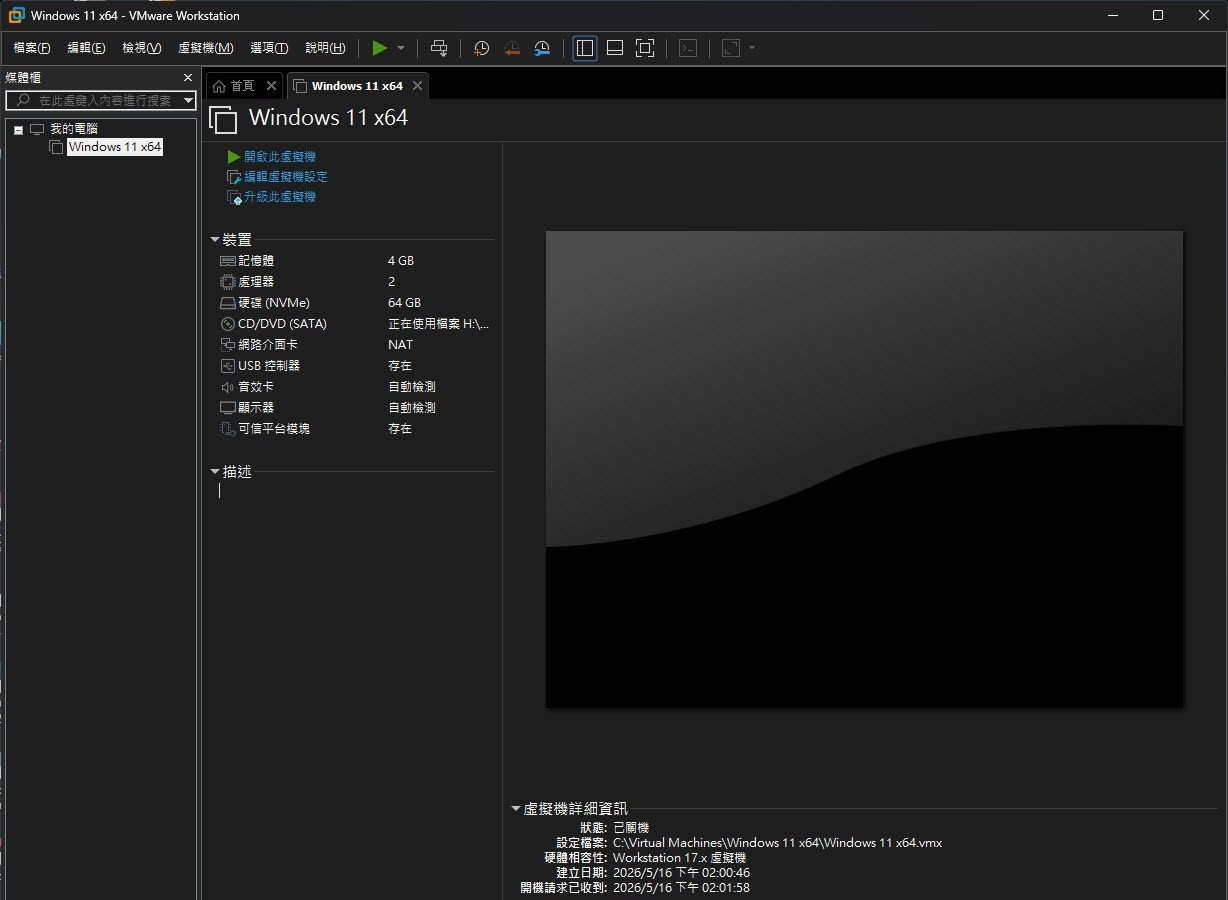Open power options dropdown next to play button

pyautogui.click(x=401, y=48)
